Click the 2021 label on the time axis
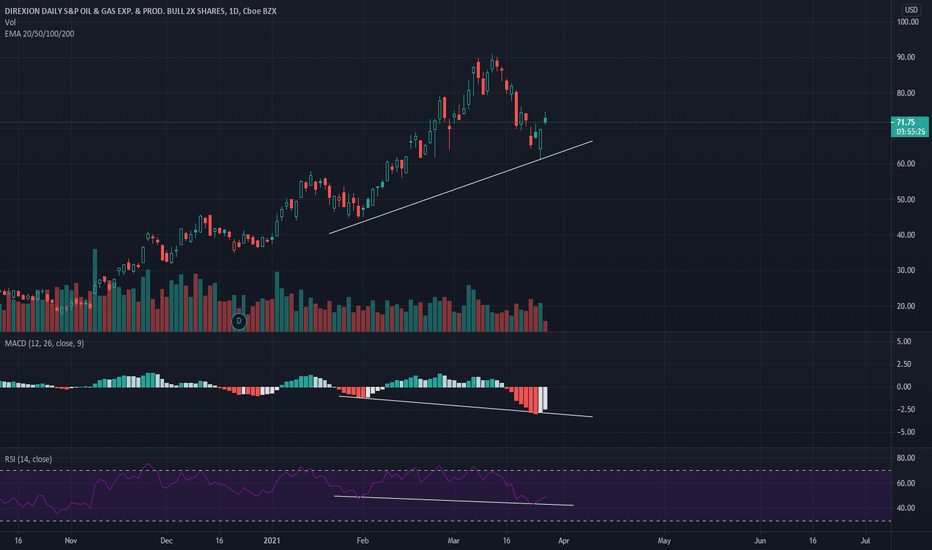Viewport: 932px width, 550px height. pyautogui.click(x=272, y=540)
